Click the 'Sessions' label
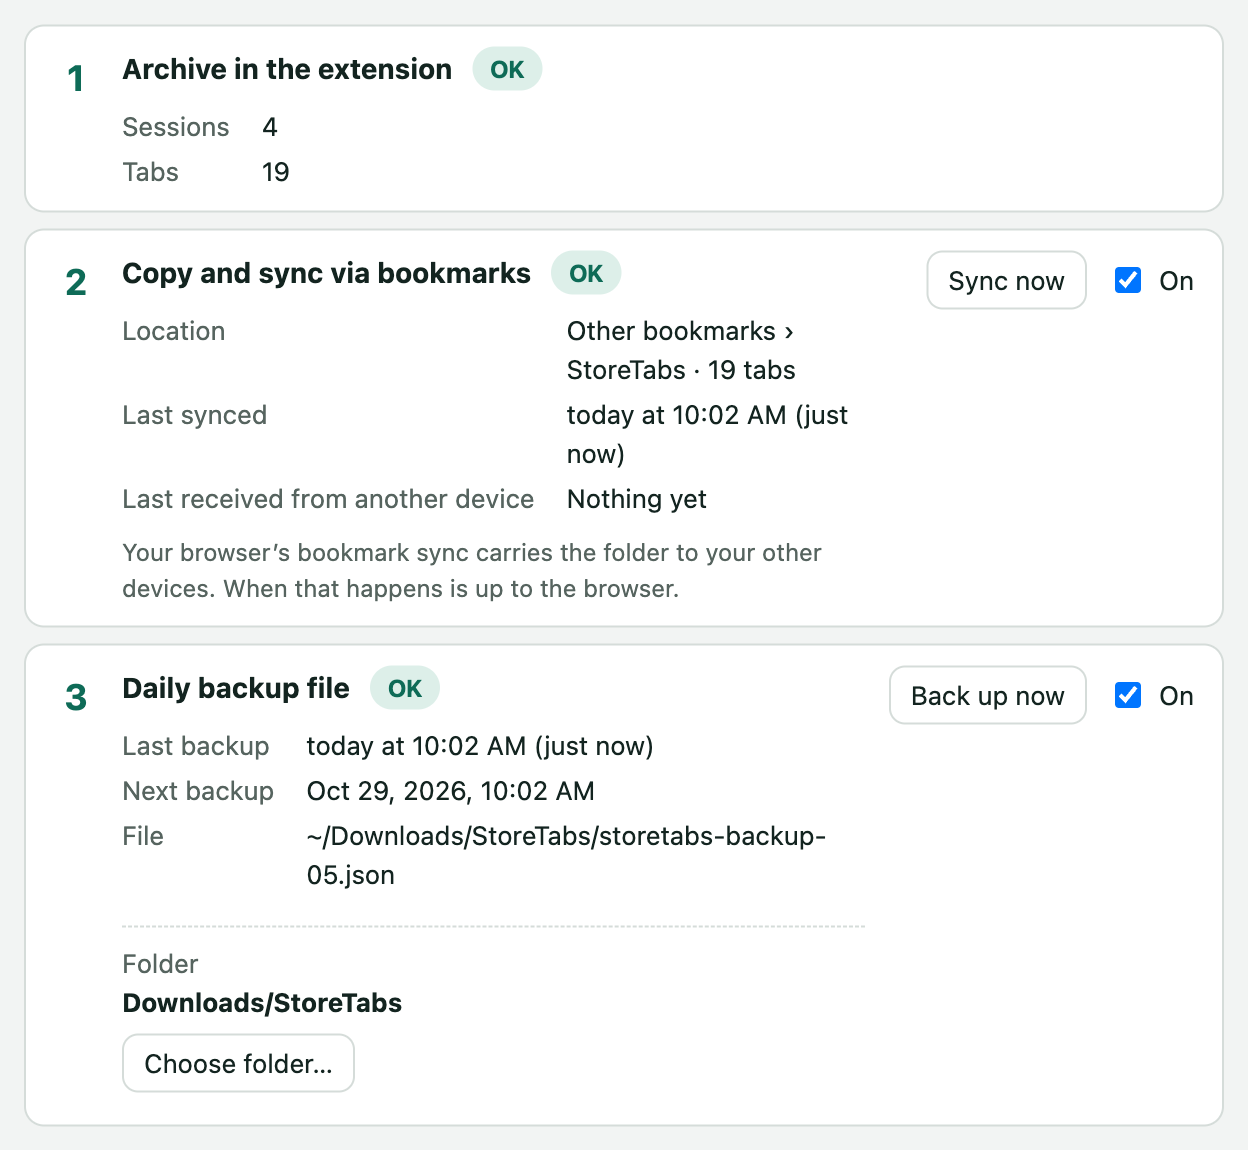The width and height of the screenshot is (1248, 1150). pyautogui.click(x=176, y=127)
